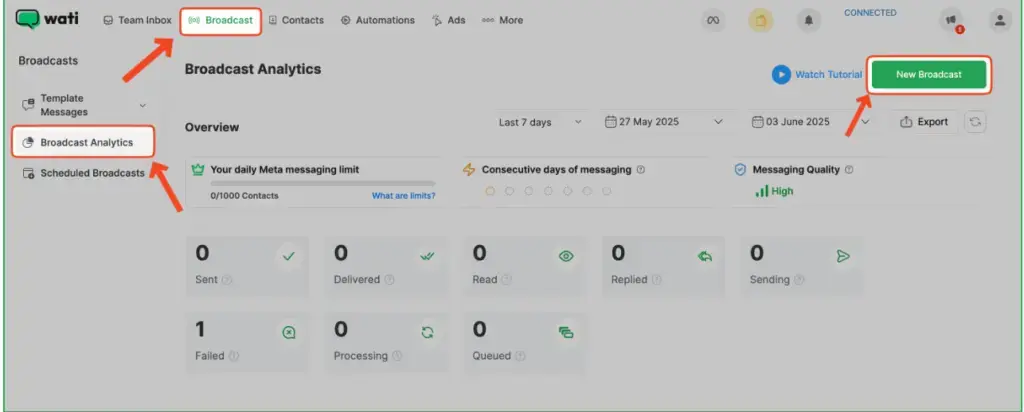Viewport: 1024px width, 412px height.
Task: Open the Queued info tooltip icon
Action: coord(520,356)
